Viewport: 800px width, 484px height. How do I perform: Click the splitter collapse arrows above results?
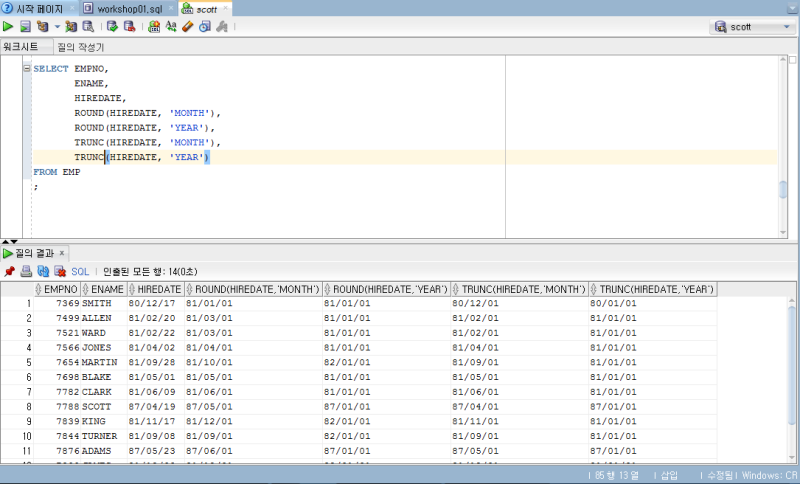tap(10, 242)
